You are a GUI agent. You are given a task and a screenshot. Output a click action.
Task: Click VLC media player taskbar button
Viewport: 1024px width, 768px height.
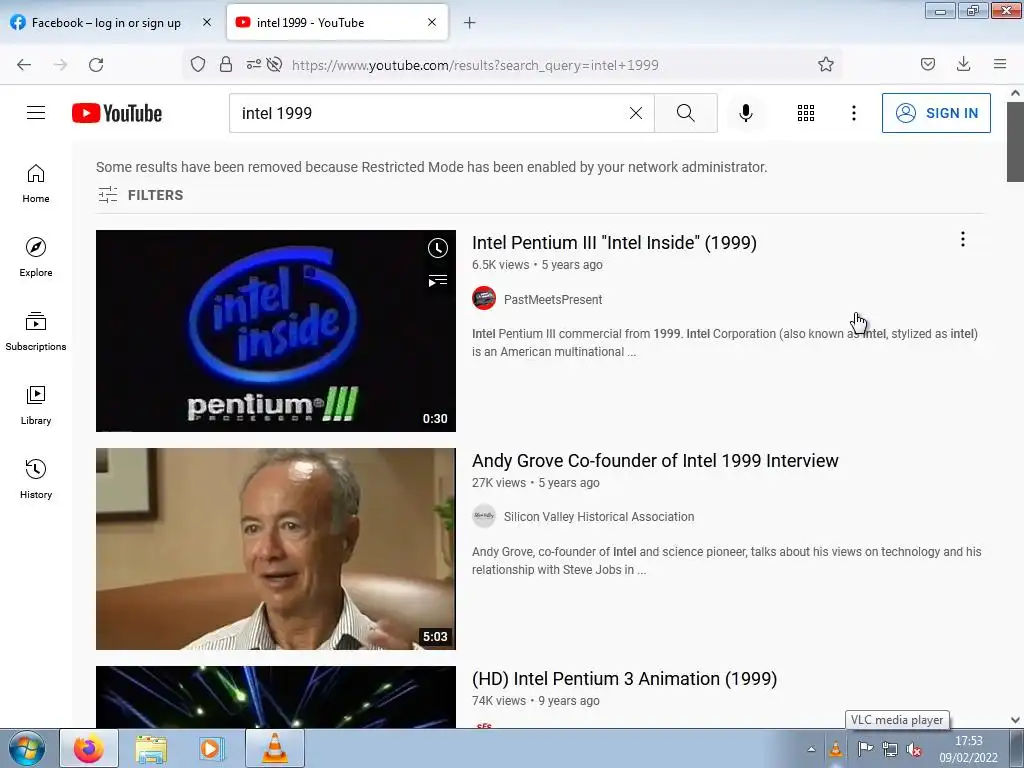275,748
